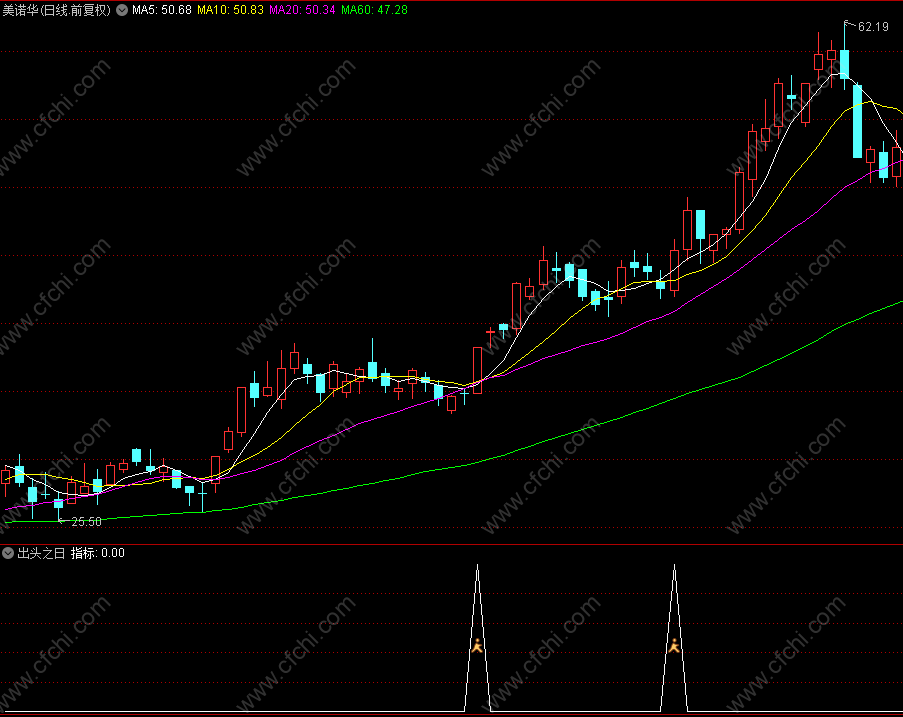Click the 指标: 0.00 value label

[98, 553]
